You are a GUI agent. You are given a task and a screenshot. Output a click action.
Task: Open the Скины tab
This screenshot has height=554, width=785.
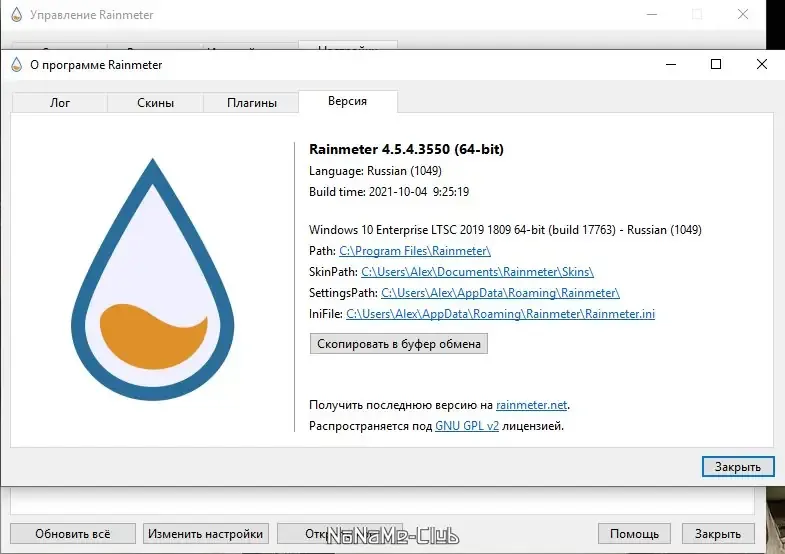tap(155, 103)
